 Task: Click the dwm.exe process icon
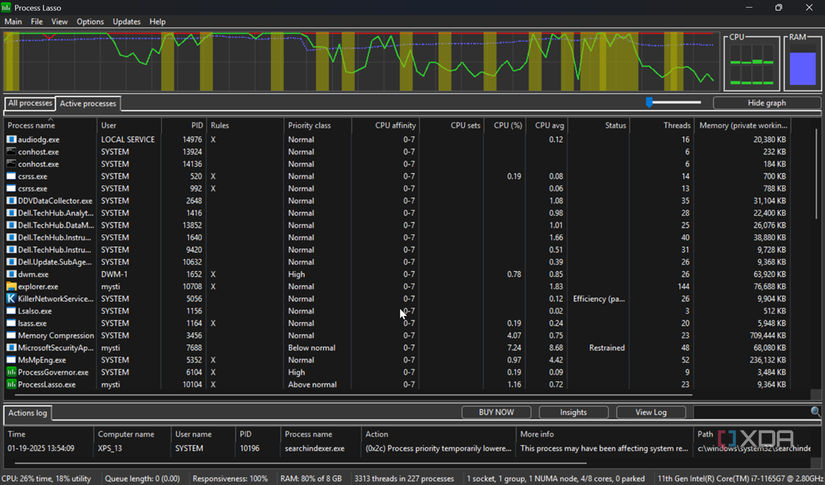11,274
